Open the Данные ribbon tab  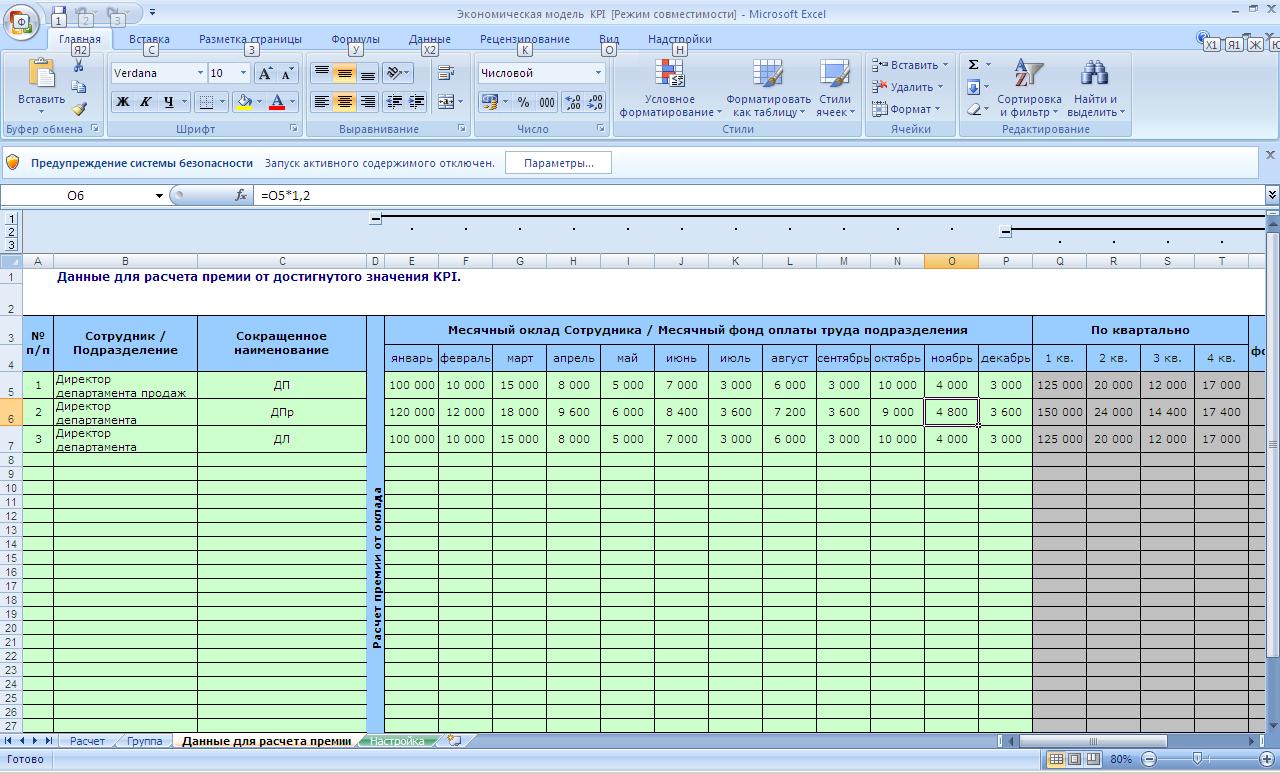[x=429, y=39]
